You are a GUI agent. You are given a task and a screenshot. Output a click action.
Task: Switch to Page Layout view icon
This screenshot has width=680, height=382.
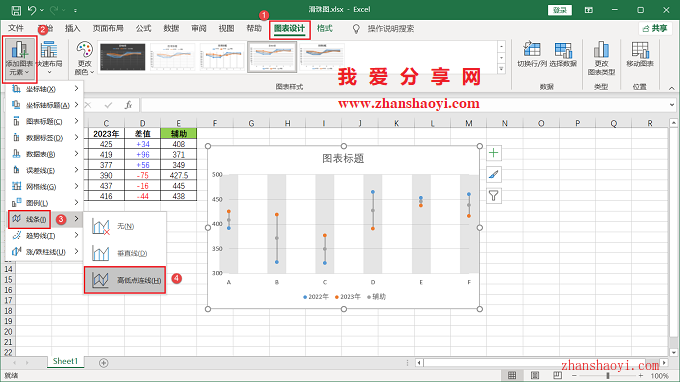[535, 375]
